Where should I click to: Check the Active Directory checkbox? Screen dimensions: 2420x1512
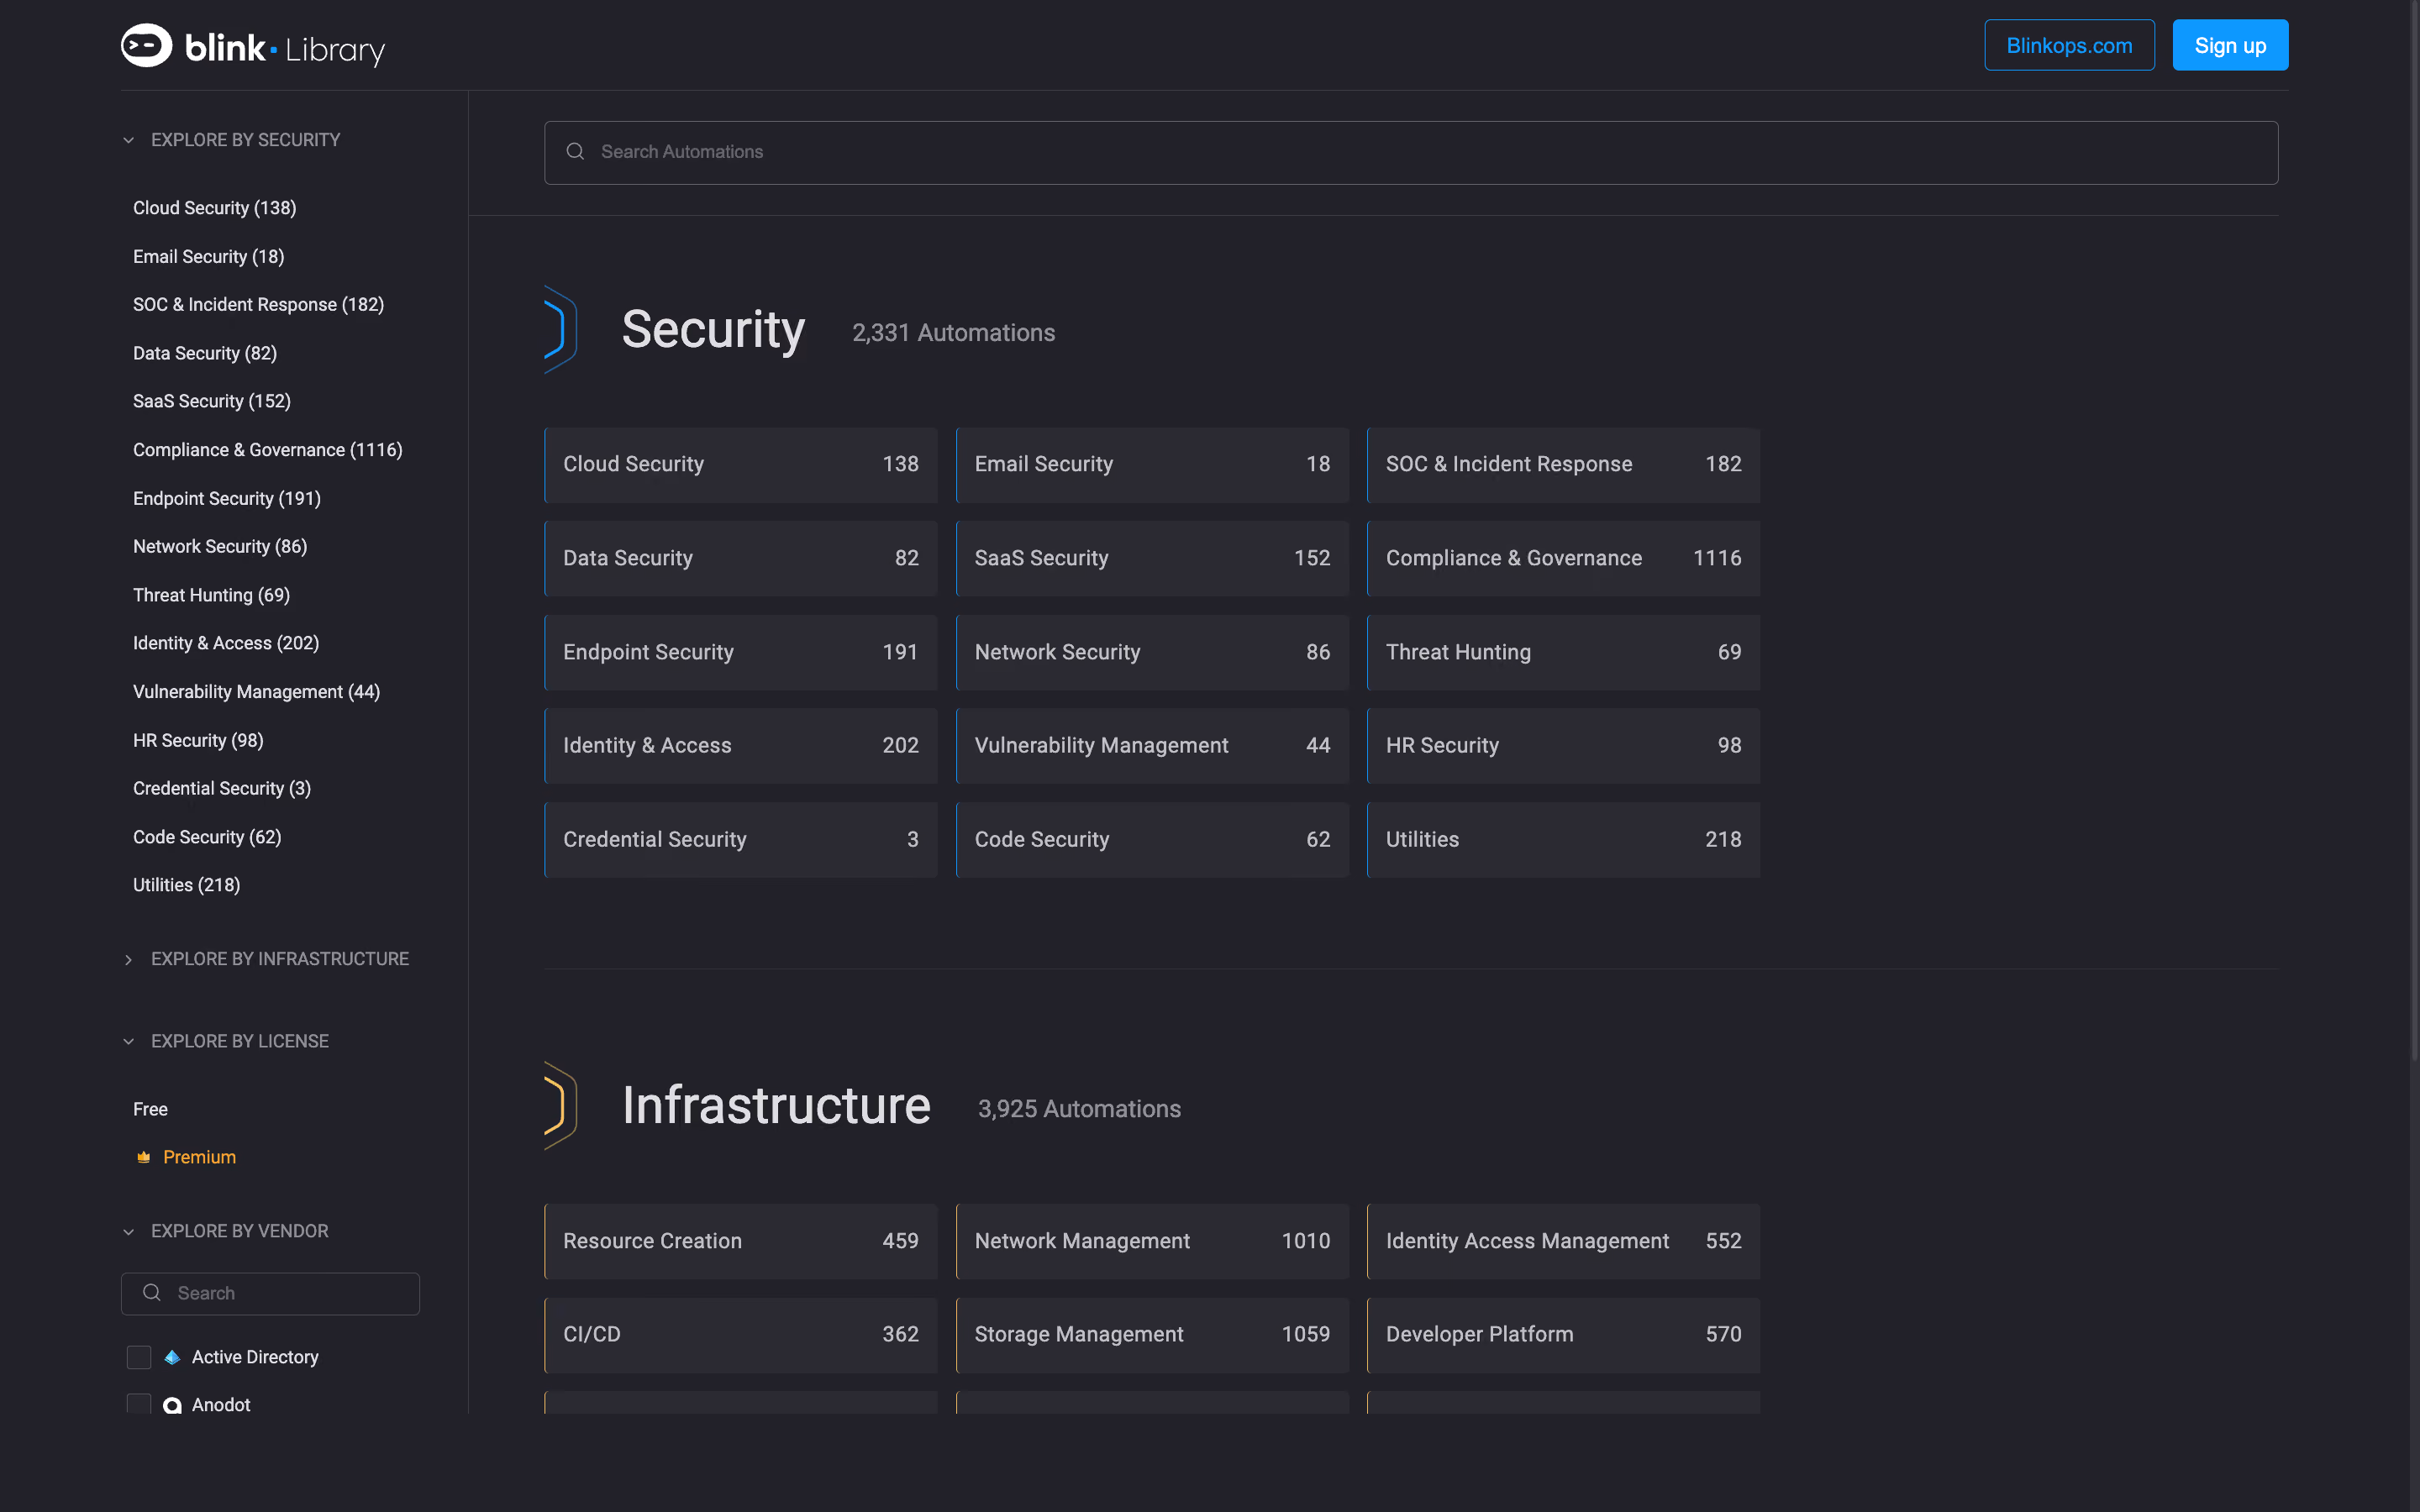coord(139,1357)
